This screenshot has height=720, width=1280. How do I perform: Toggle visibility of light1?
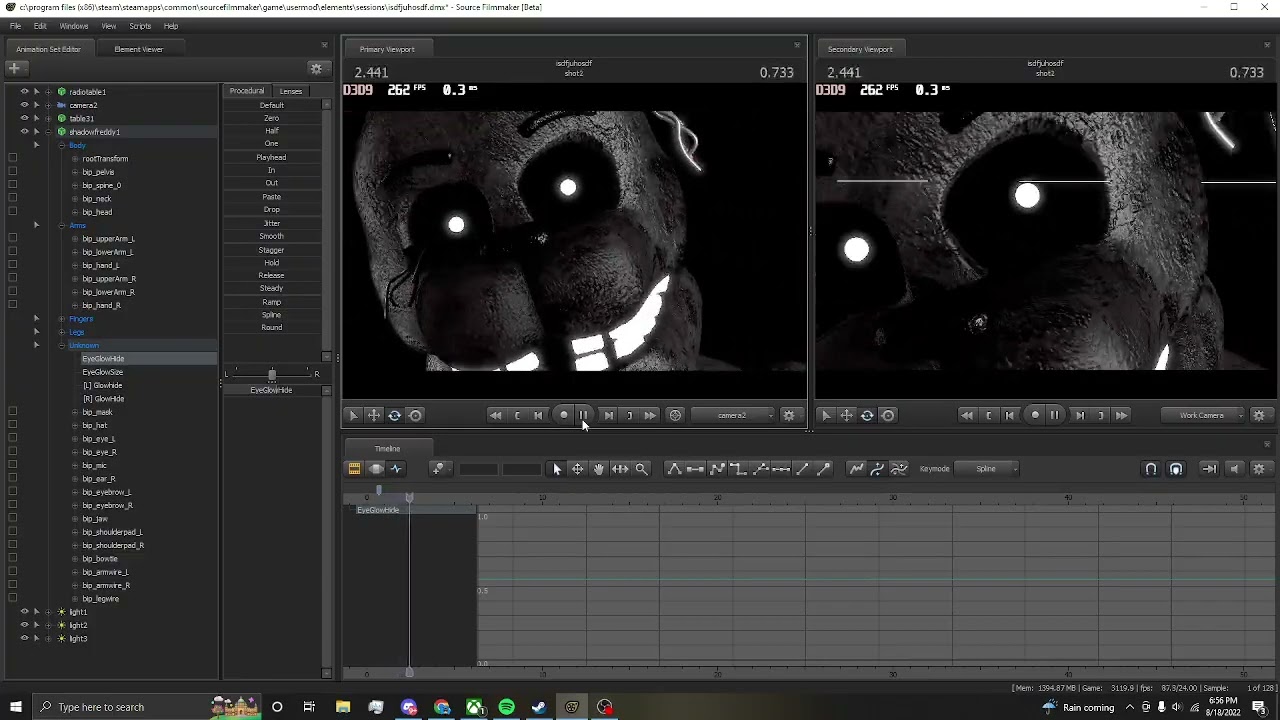(x=25, y=612)
